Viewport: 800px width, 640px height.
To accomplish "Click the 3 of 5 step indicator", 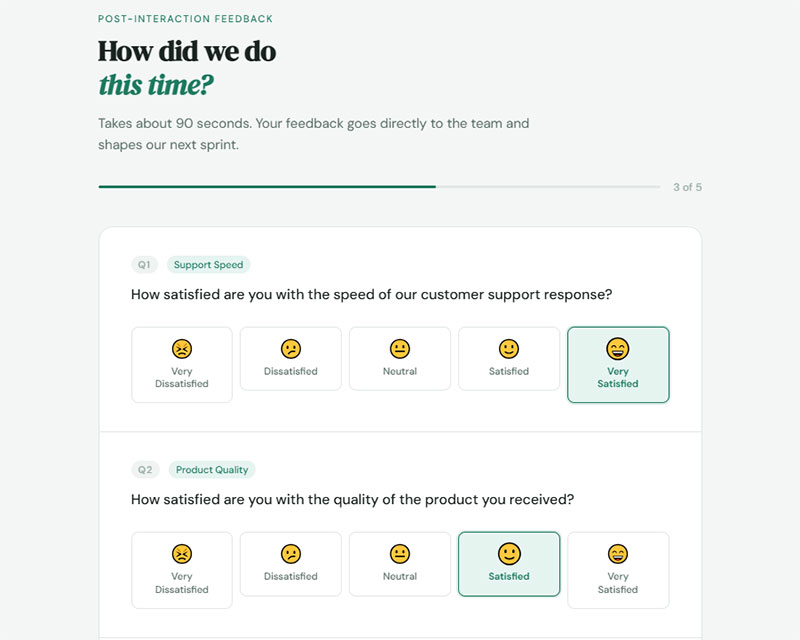I will pos(687,187).
